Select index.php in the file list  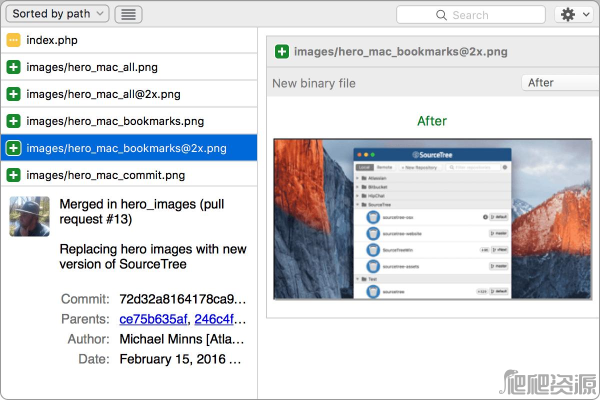point(129,40)
